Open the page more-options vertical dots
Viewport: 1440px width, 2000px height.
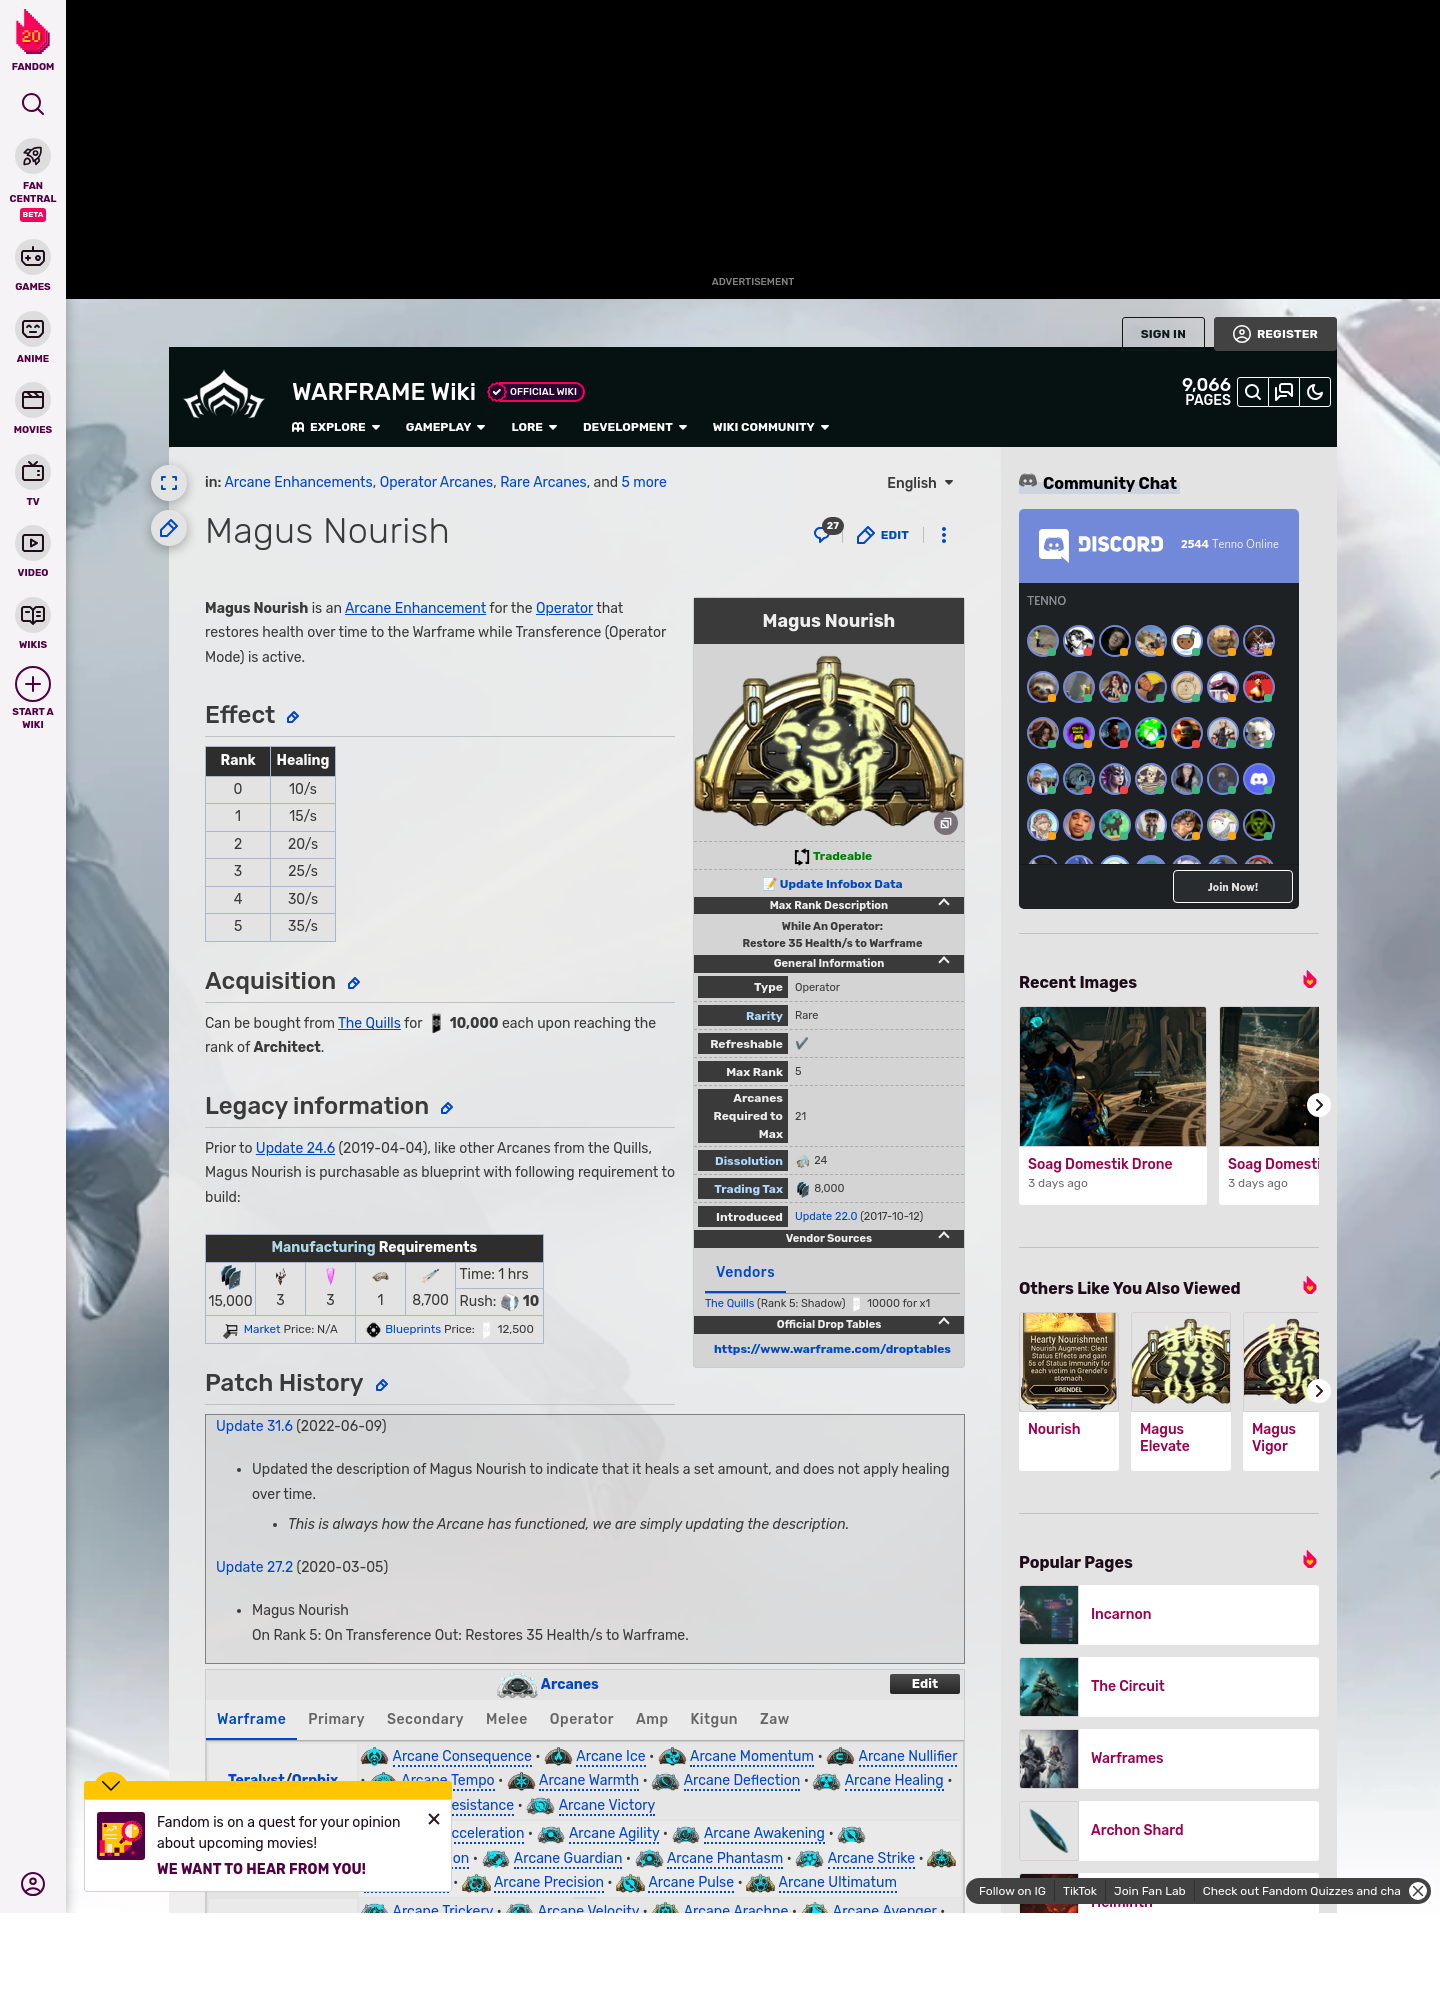point(944,535)
